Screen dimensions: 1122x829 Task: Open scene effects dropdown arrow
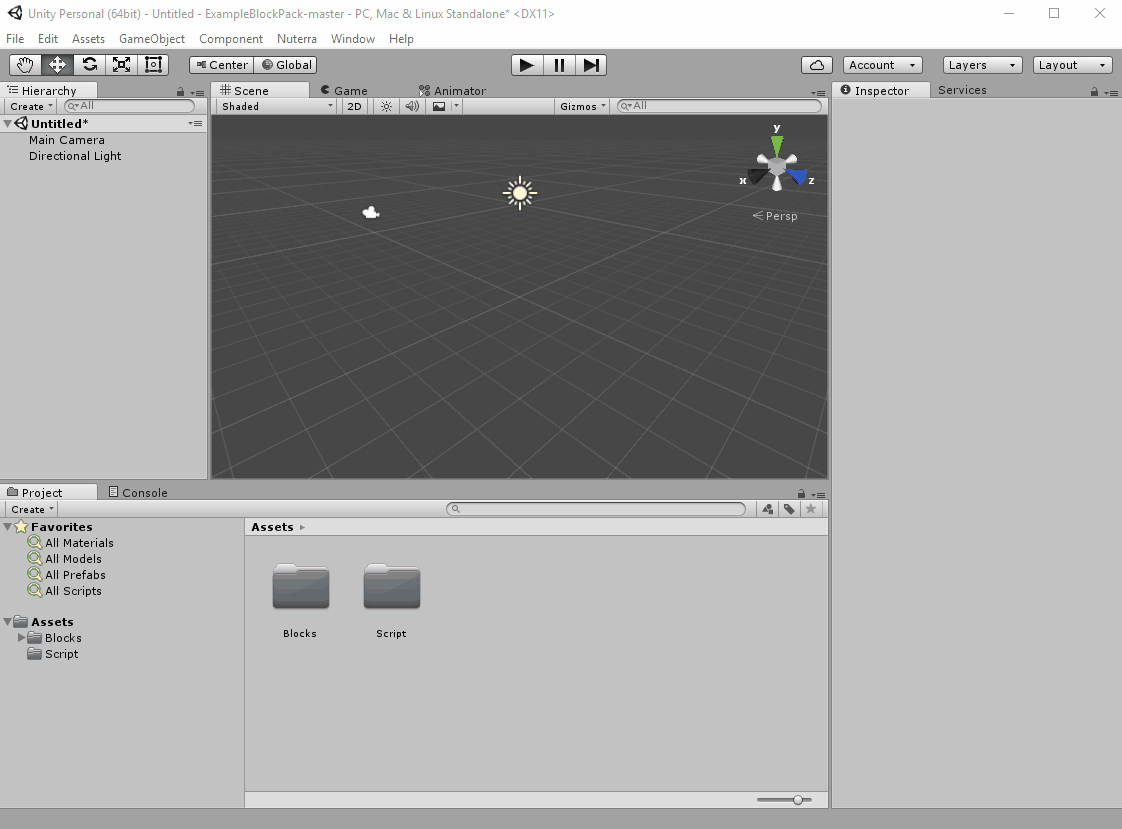click(x=456, y=106)
